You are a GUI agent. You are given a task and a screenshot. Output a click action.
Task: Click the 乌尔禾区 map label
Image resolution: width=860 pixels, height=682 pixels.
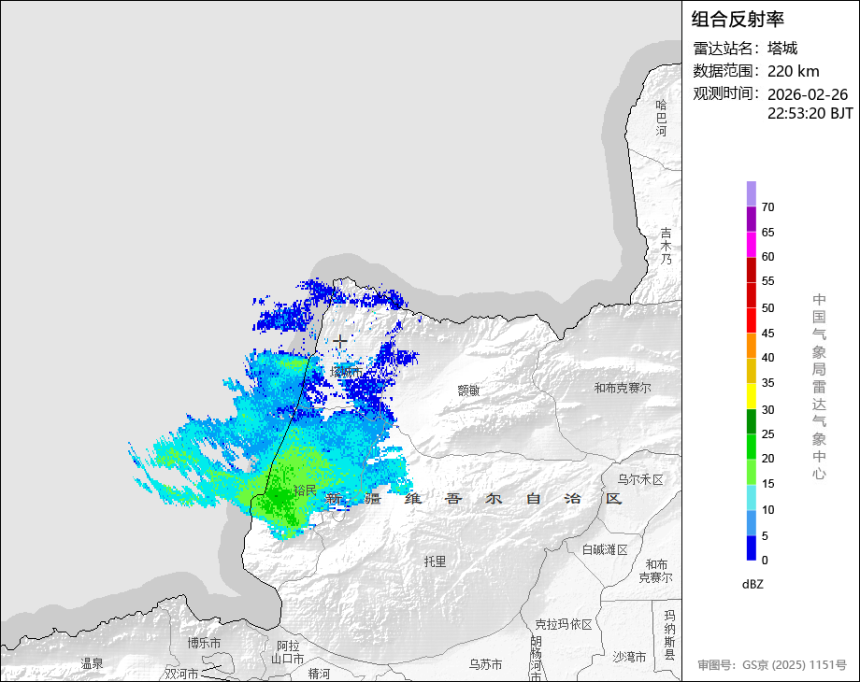click(641, 480)
